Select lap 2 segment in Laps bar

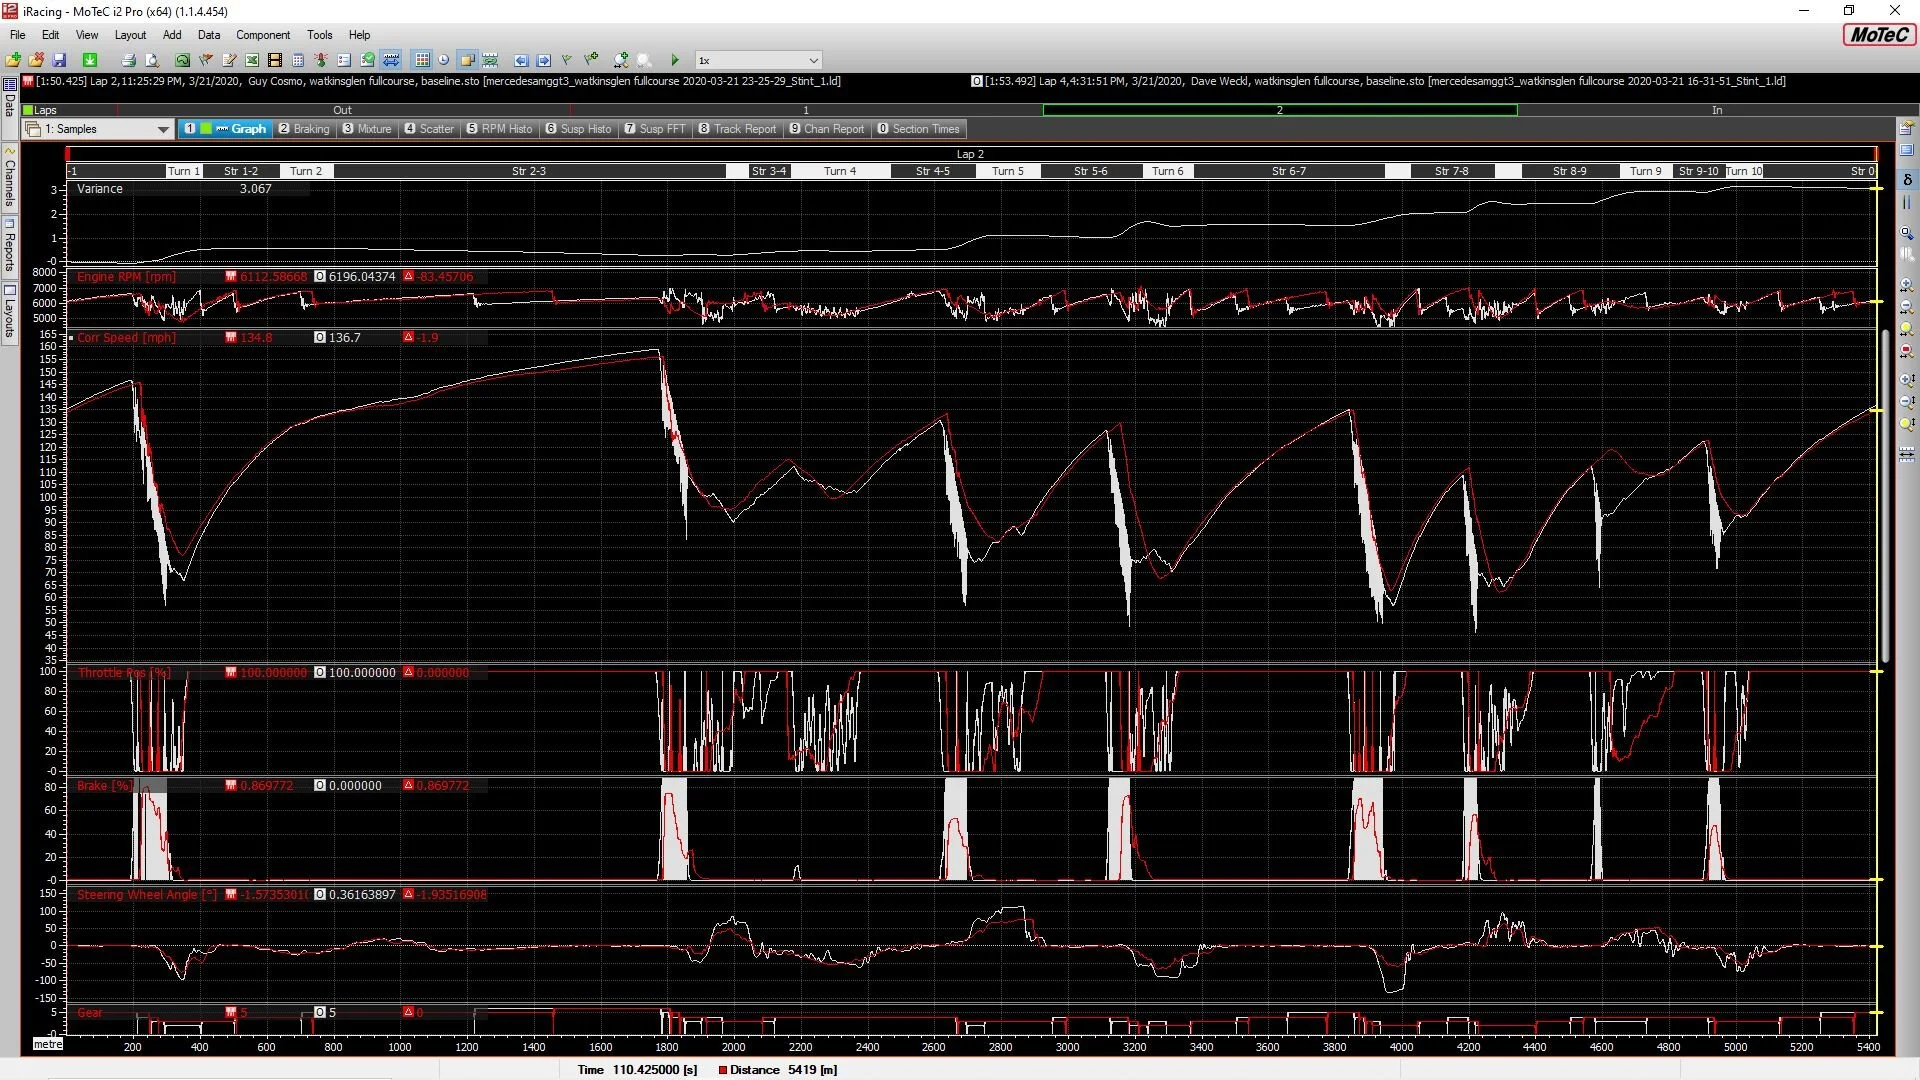(1279, 110)
